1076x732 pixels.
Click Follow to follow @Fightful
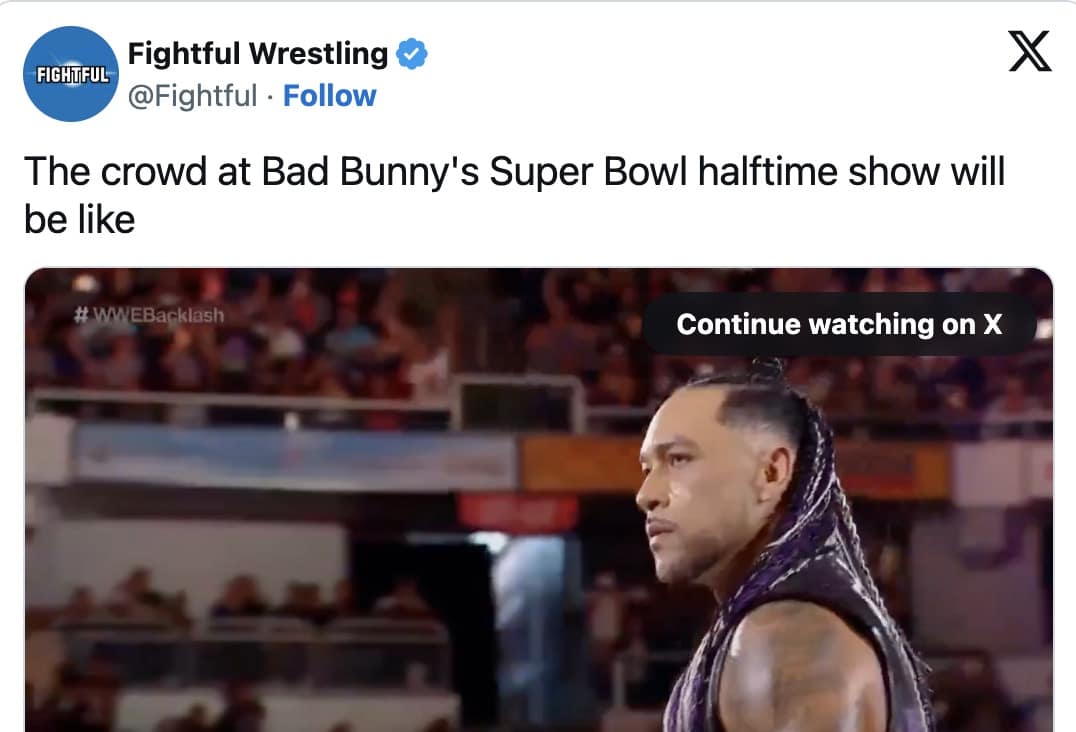[x=330, y=96]
